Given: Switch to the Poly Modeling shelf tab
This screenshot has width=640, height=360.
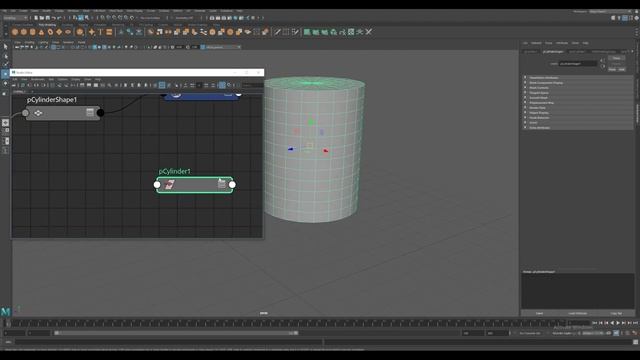Looking at the screenshot, I should coord(47,25).
